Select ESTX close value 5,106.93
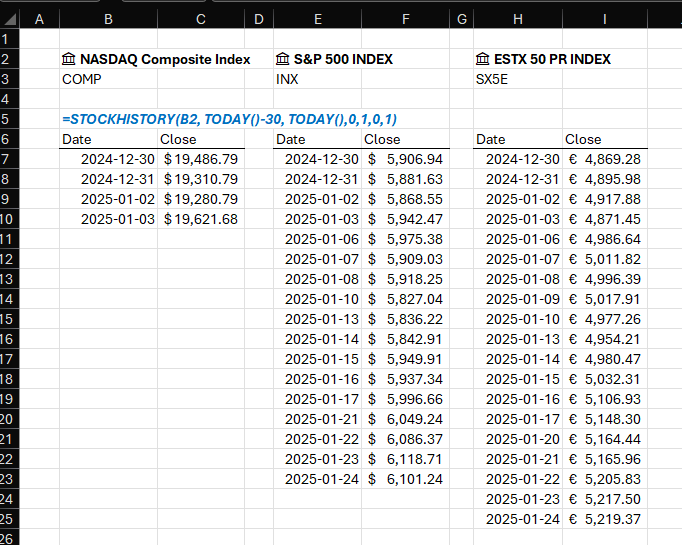682x545 pixels. coord(605,399)
